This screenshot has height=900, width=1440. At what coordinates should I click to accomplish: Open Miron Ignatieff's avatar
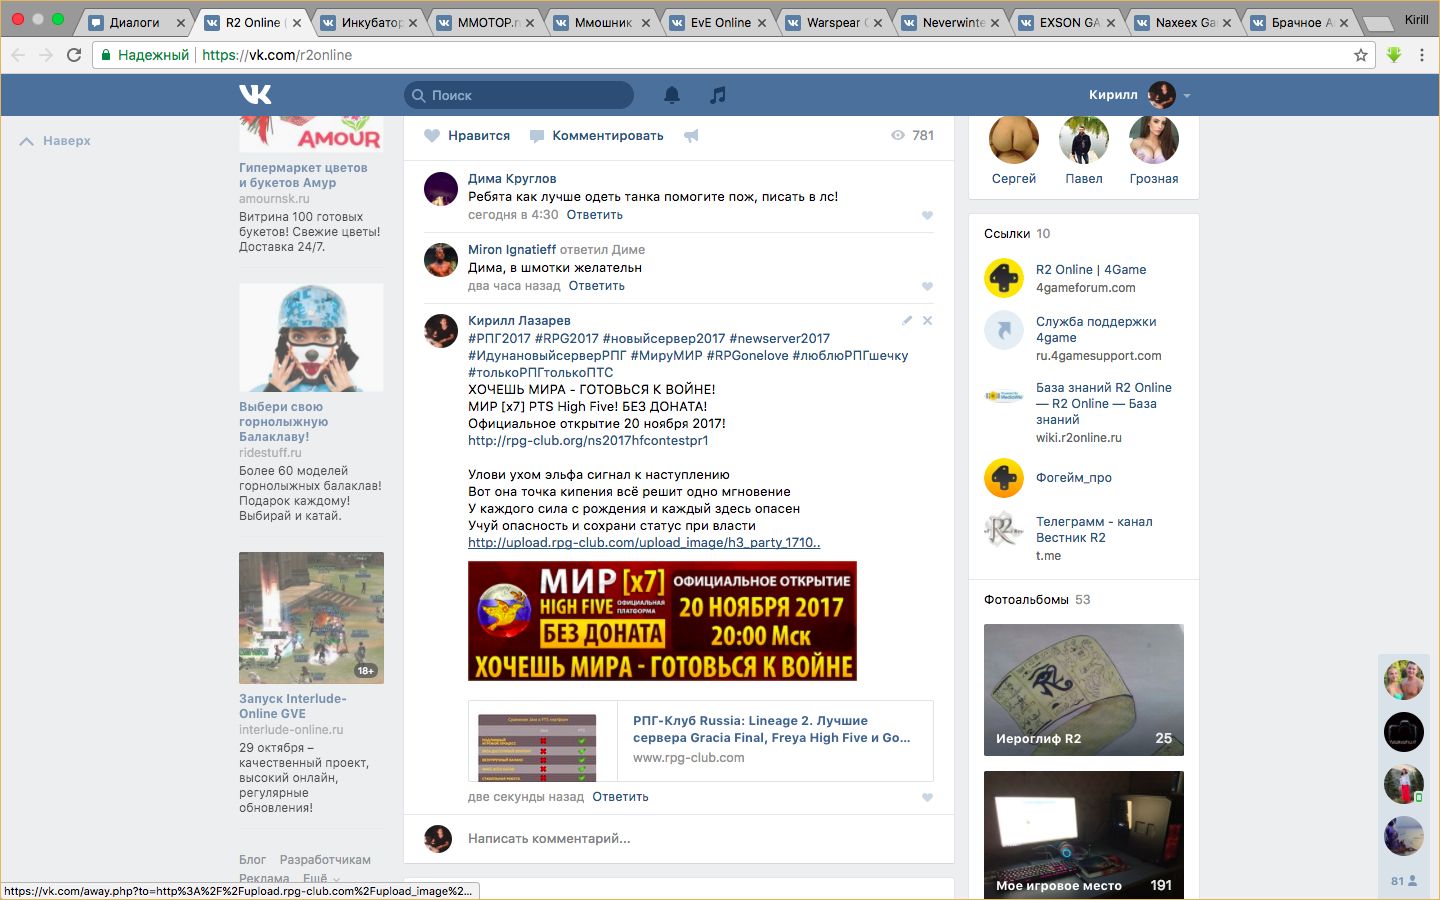[441, 259]
